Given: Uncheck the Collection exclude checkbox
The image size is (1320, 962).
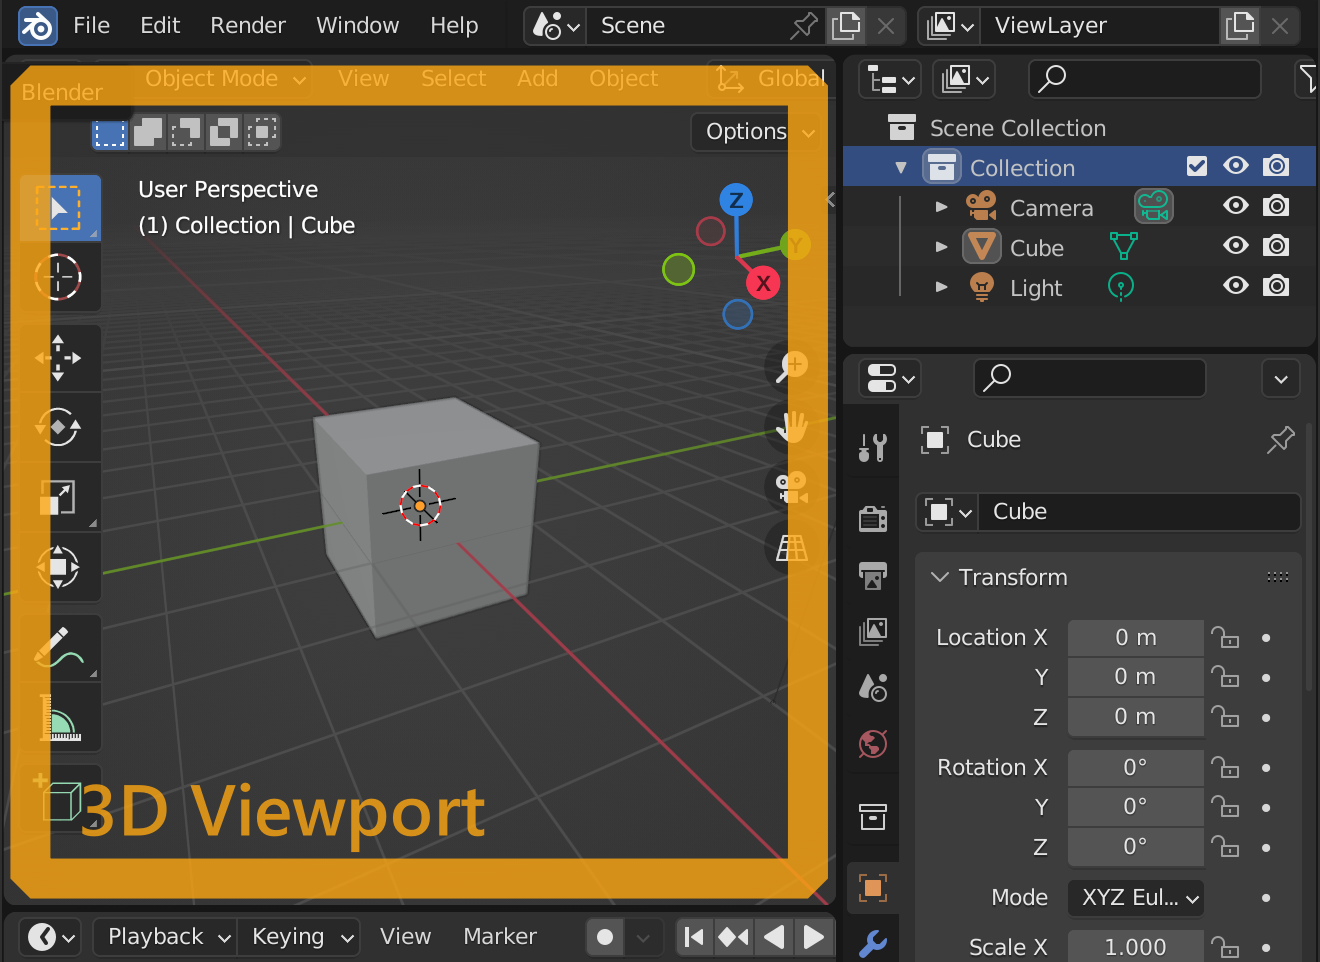Looking at the screenshot, I should [x=1196, y=166].
